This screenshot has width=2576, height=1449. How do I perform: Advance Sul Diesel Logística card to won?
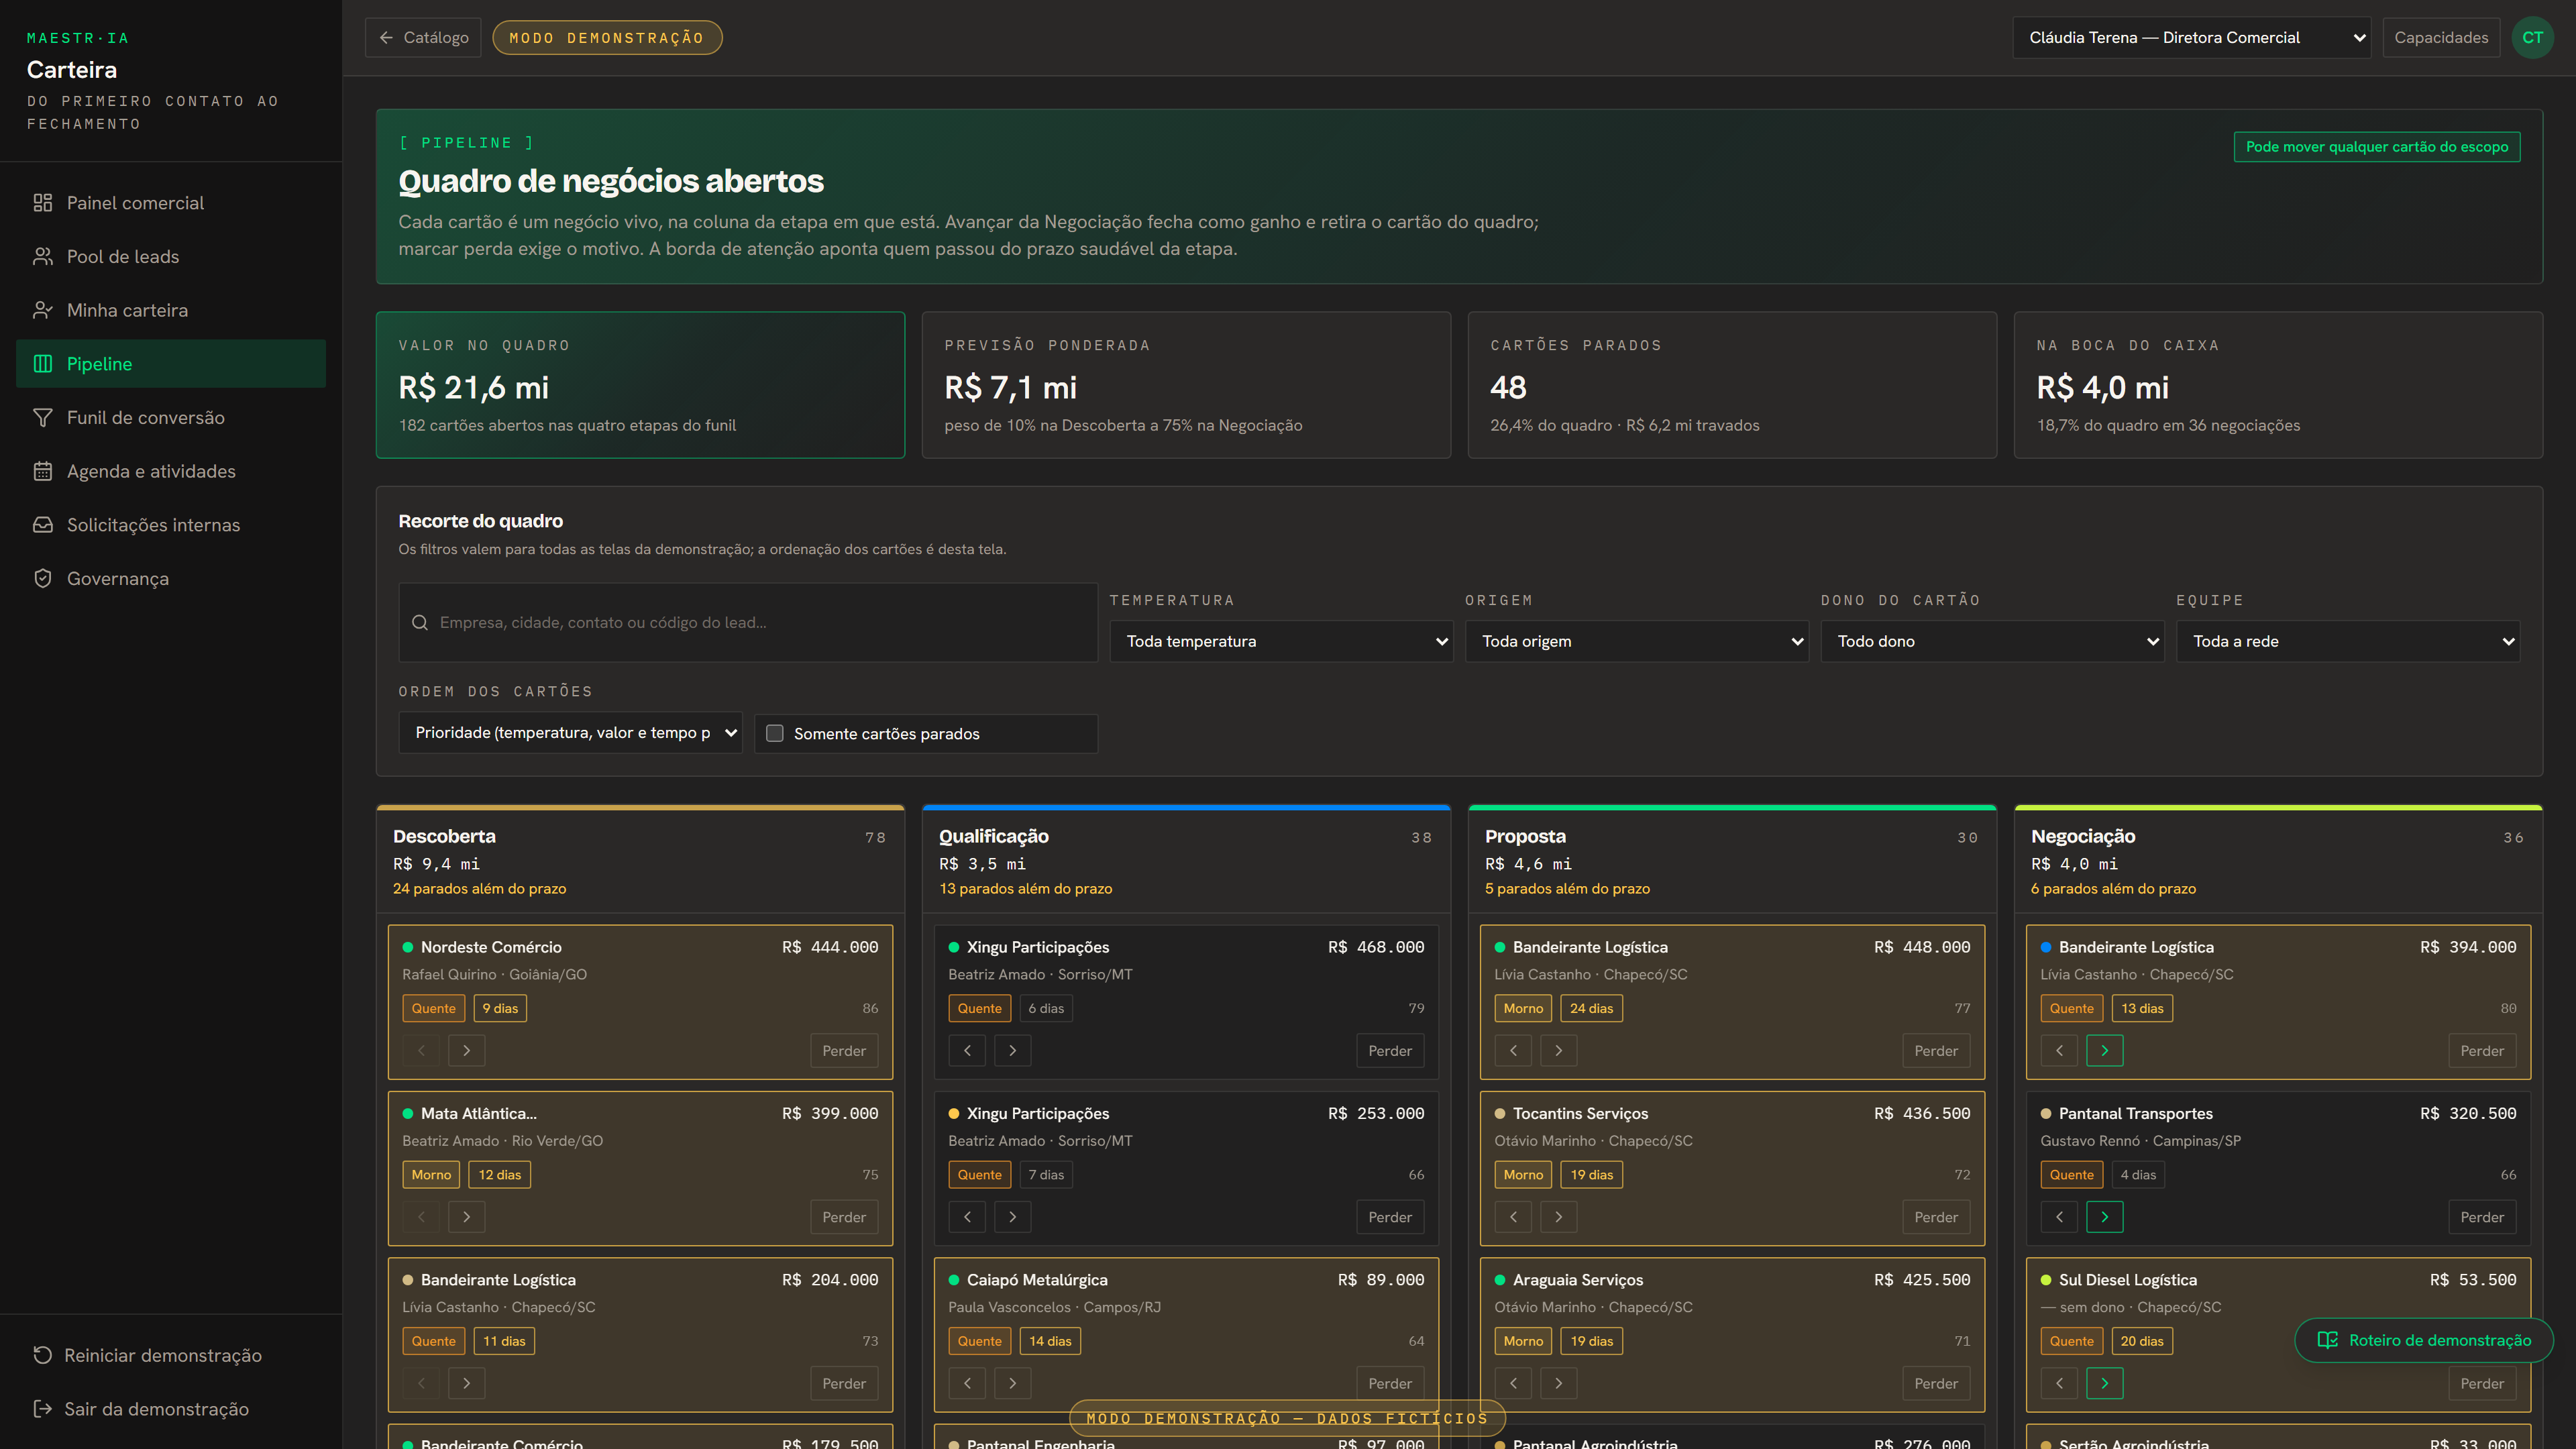coord(2105,1384)
